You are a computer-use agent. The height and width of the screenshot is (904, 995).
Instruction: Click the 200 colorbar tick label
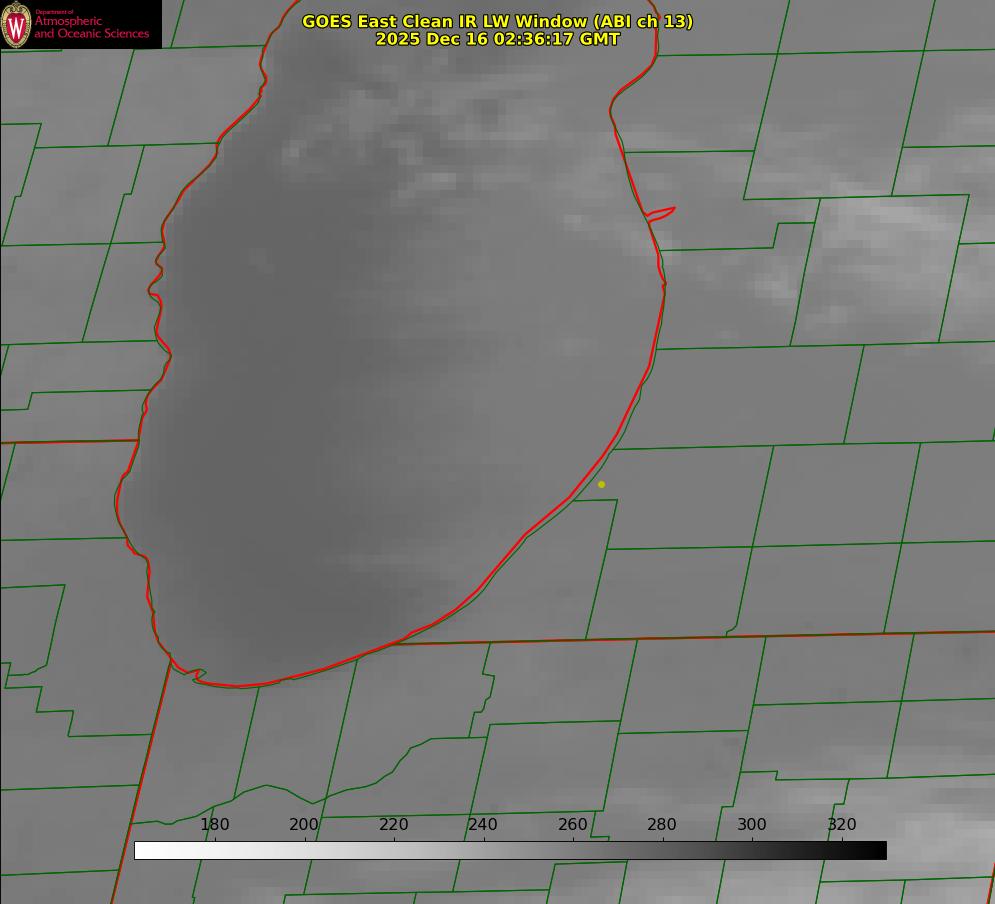click(x=304, y=824)
